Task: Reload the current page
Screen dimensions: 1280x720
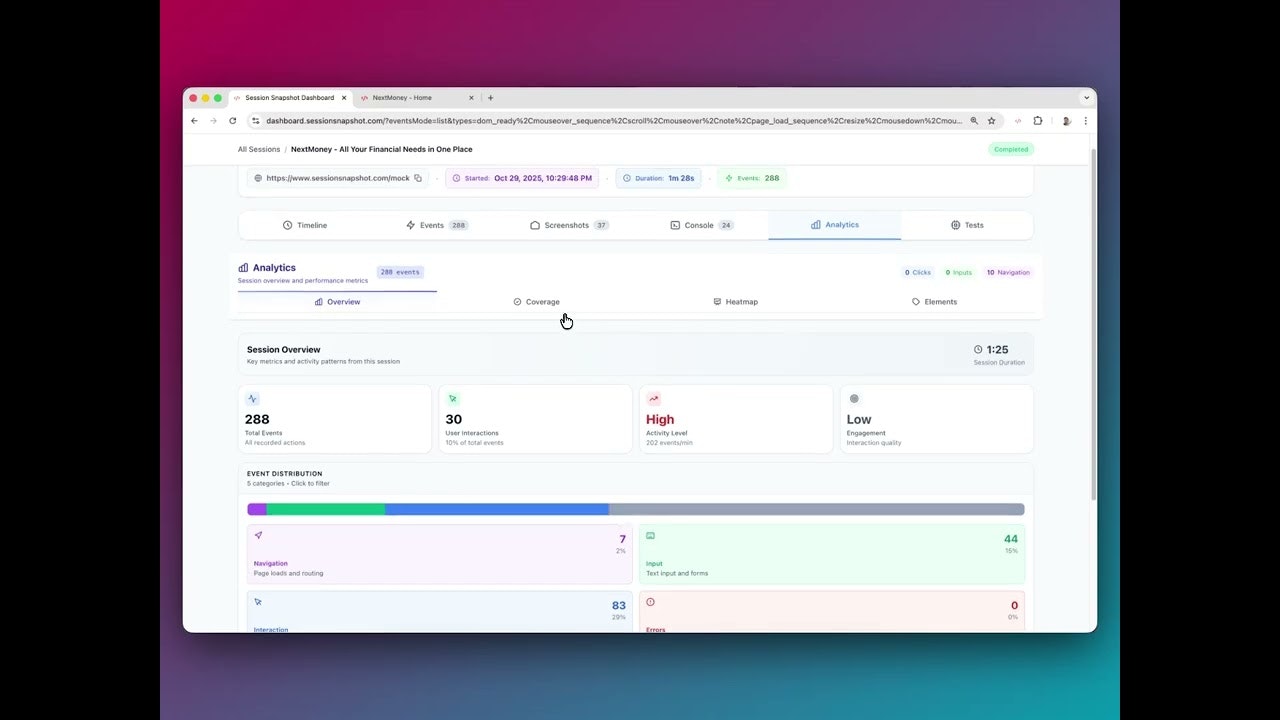Action: 233,121
